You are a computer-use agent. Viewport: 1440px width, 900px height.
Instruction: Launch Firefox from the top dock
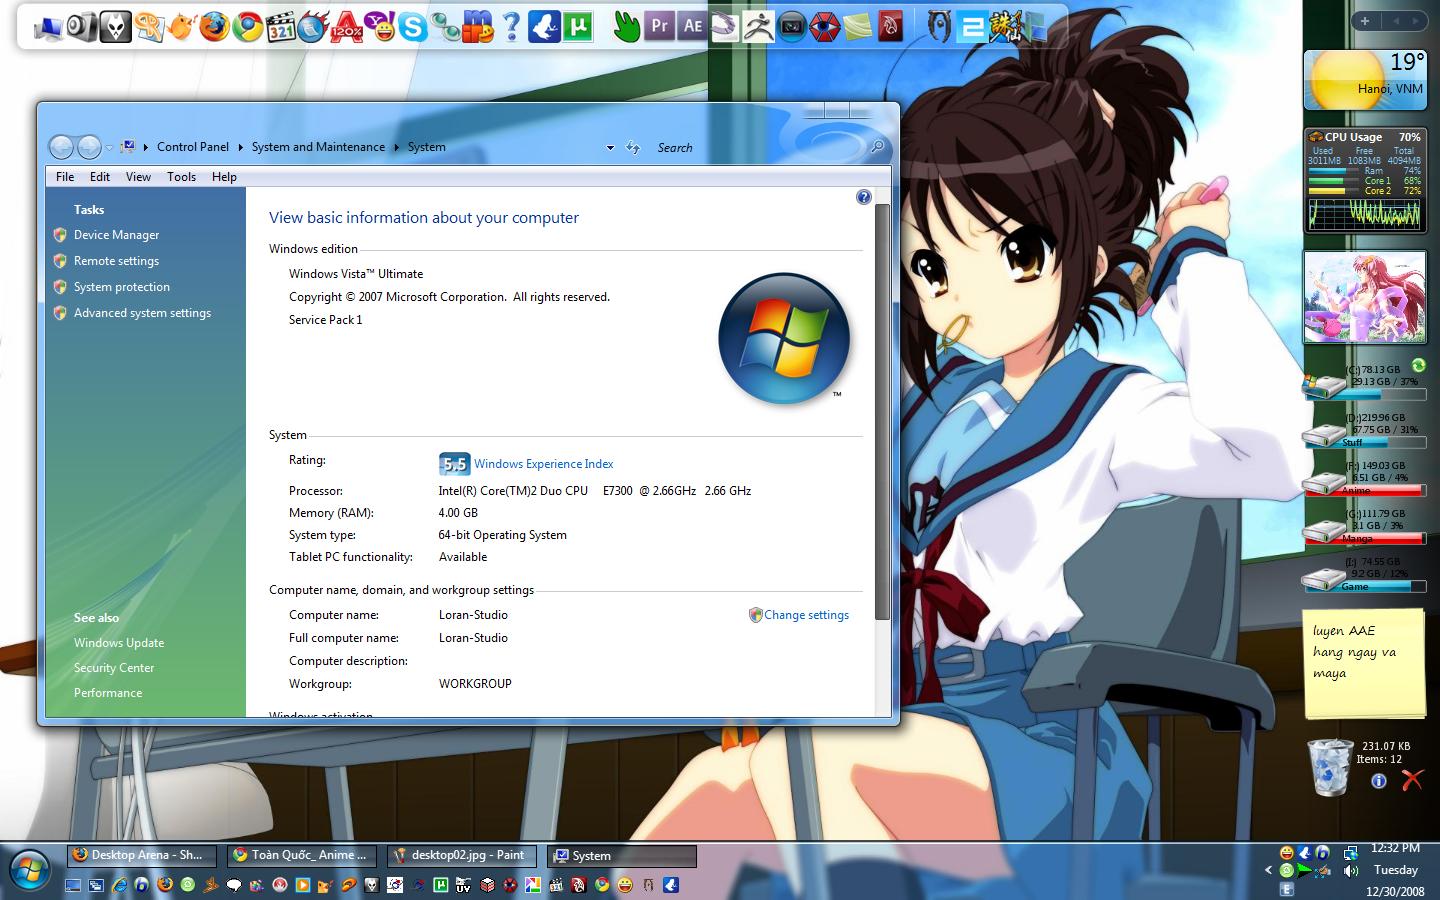point(214,26)
